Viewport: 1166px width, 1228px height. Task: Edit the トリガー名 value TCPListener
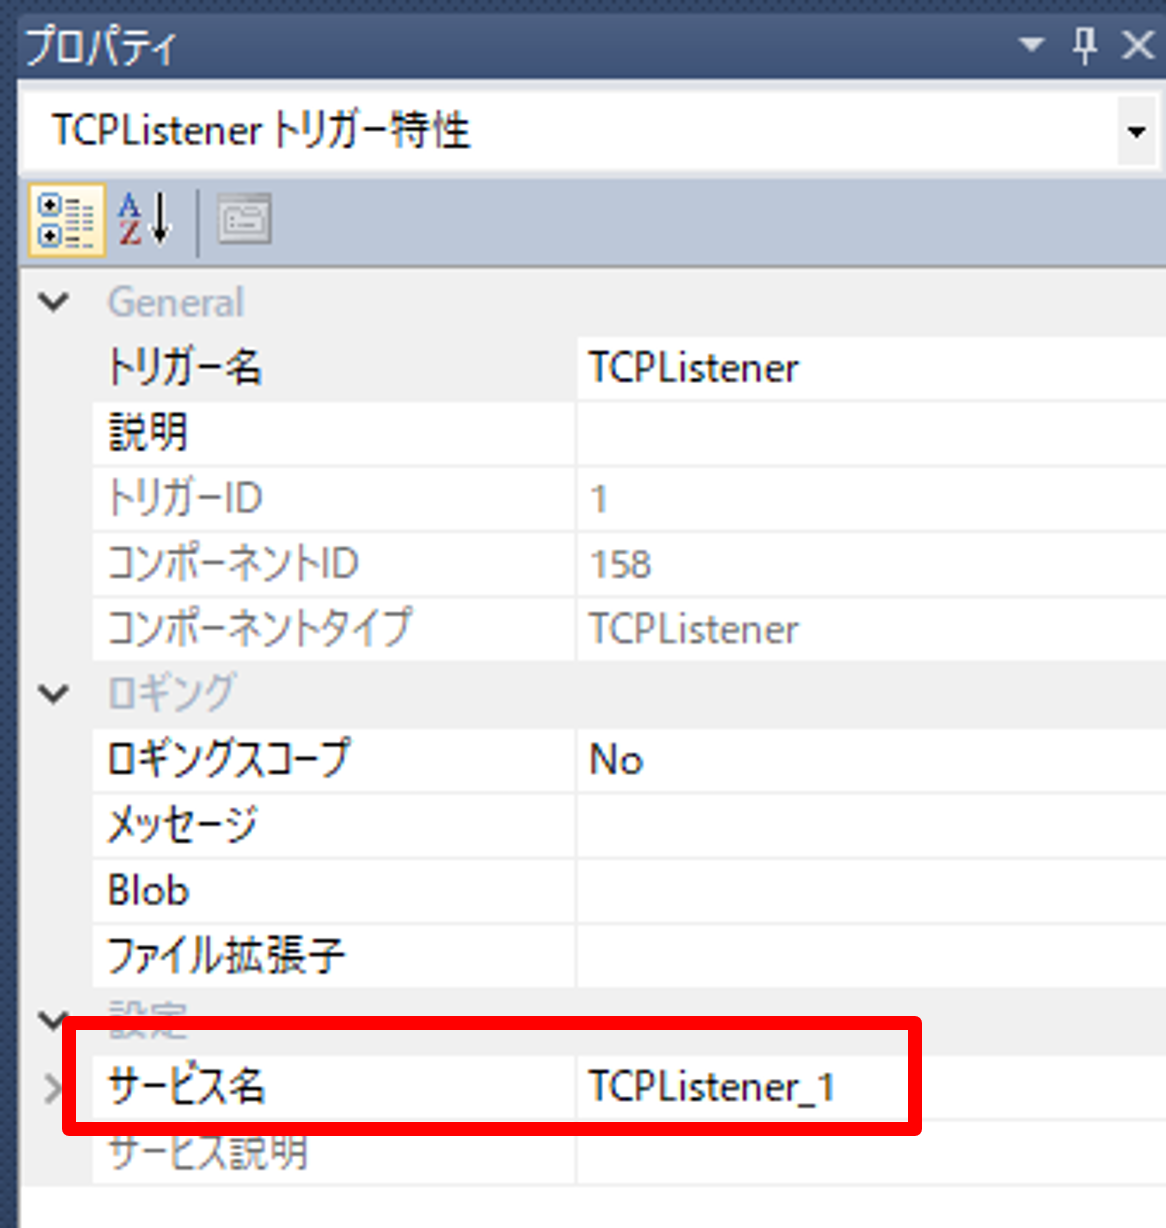click(871, 368)
